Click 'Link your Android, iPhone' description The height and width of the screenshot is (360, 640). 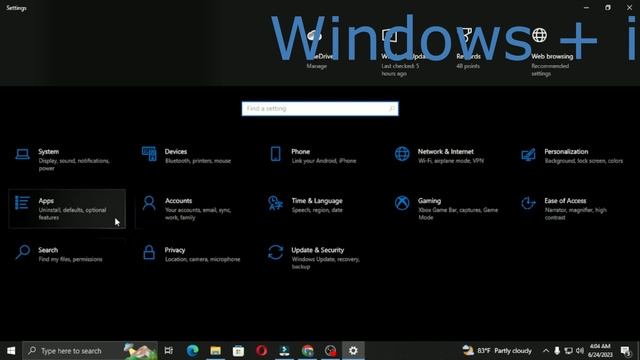[x=324, y=161]
